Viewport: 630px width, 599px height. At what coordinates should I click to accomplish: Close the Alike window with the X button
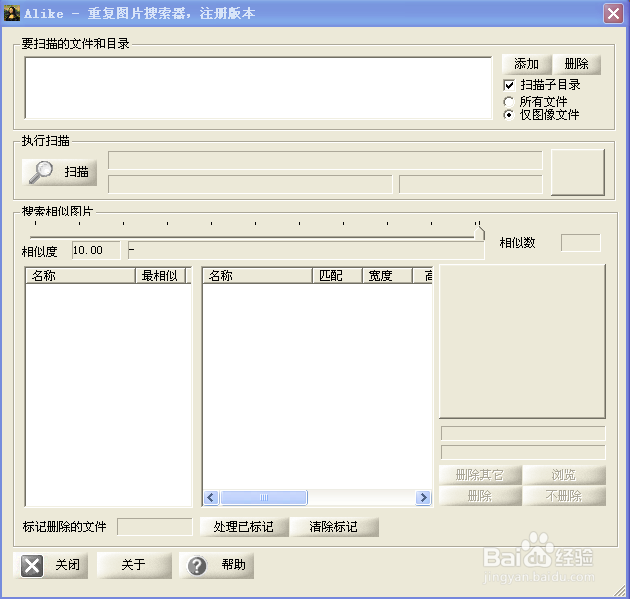[x=613, y=14]
